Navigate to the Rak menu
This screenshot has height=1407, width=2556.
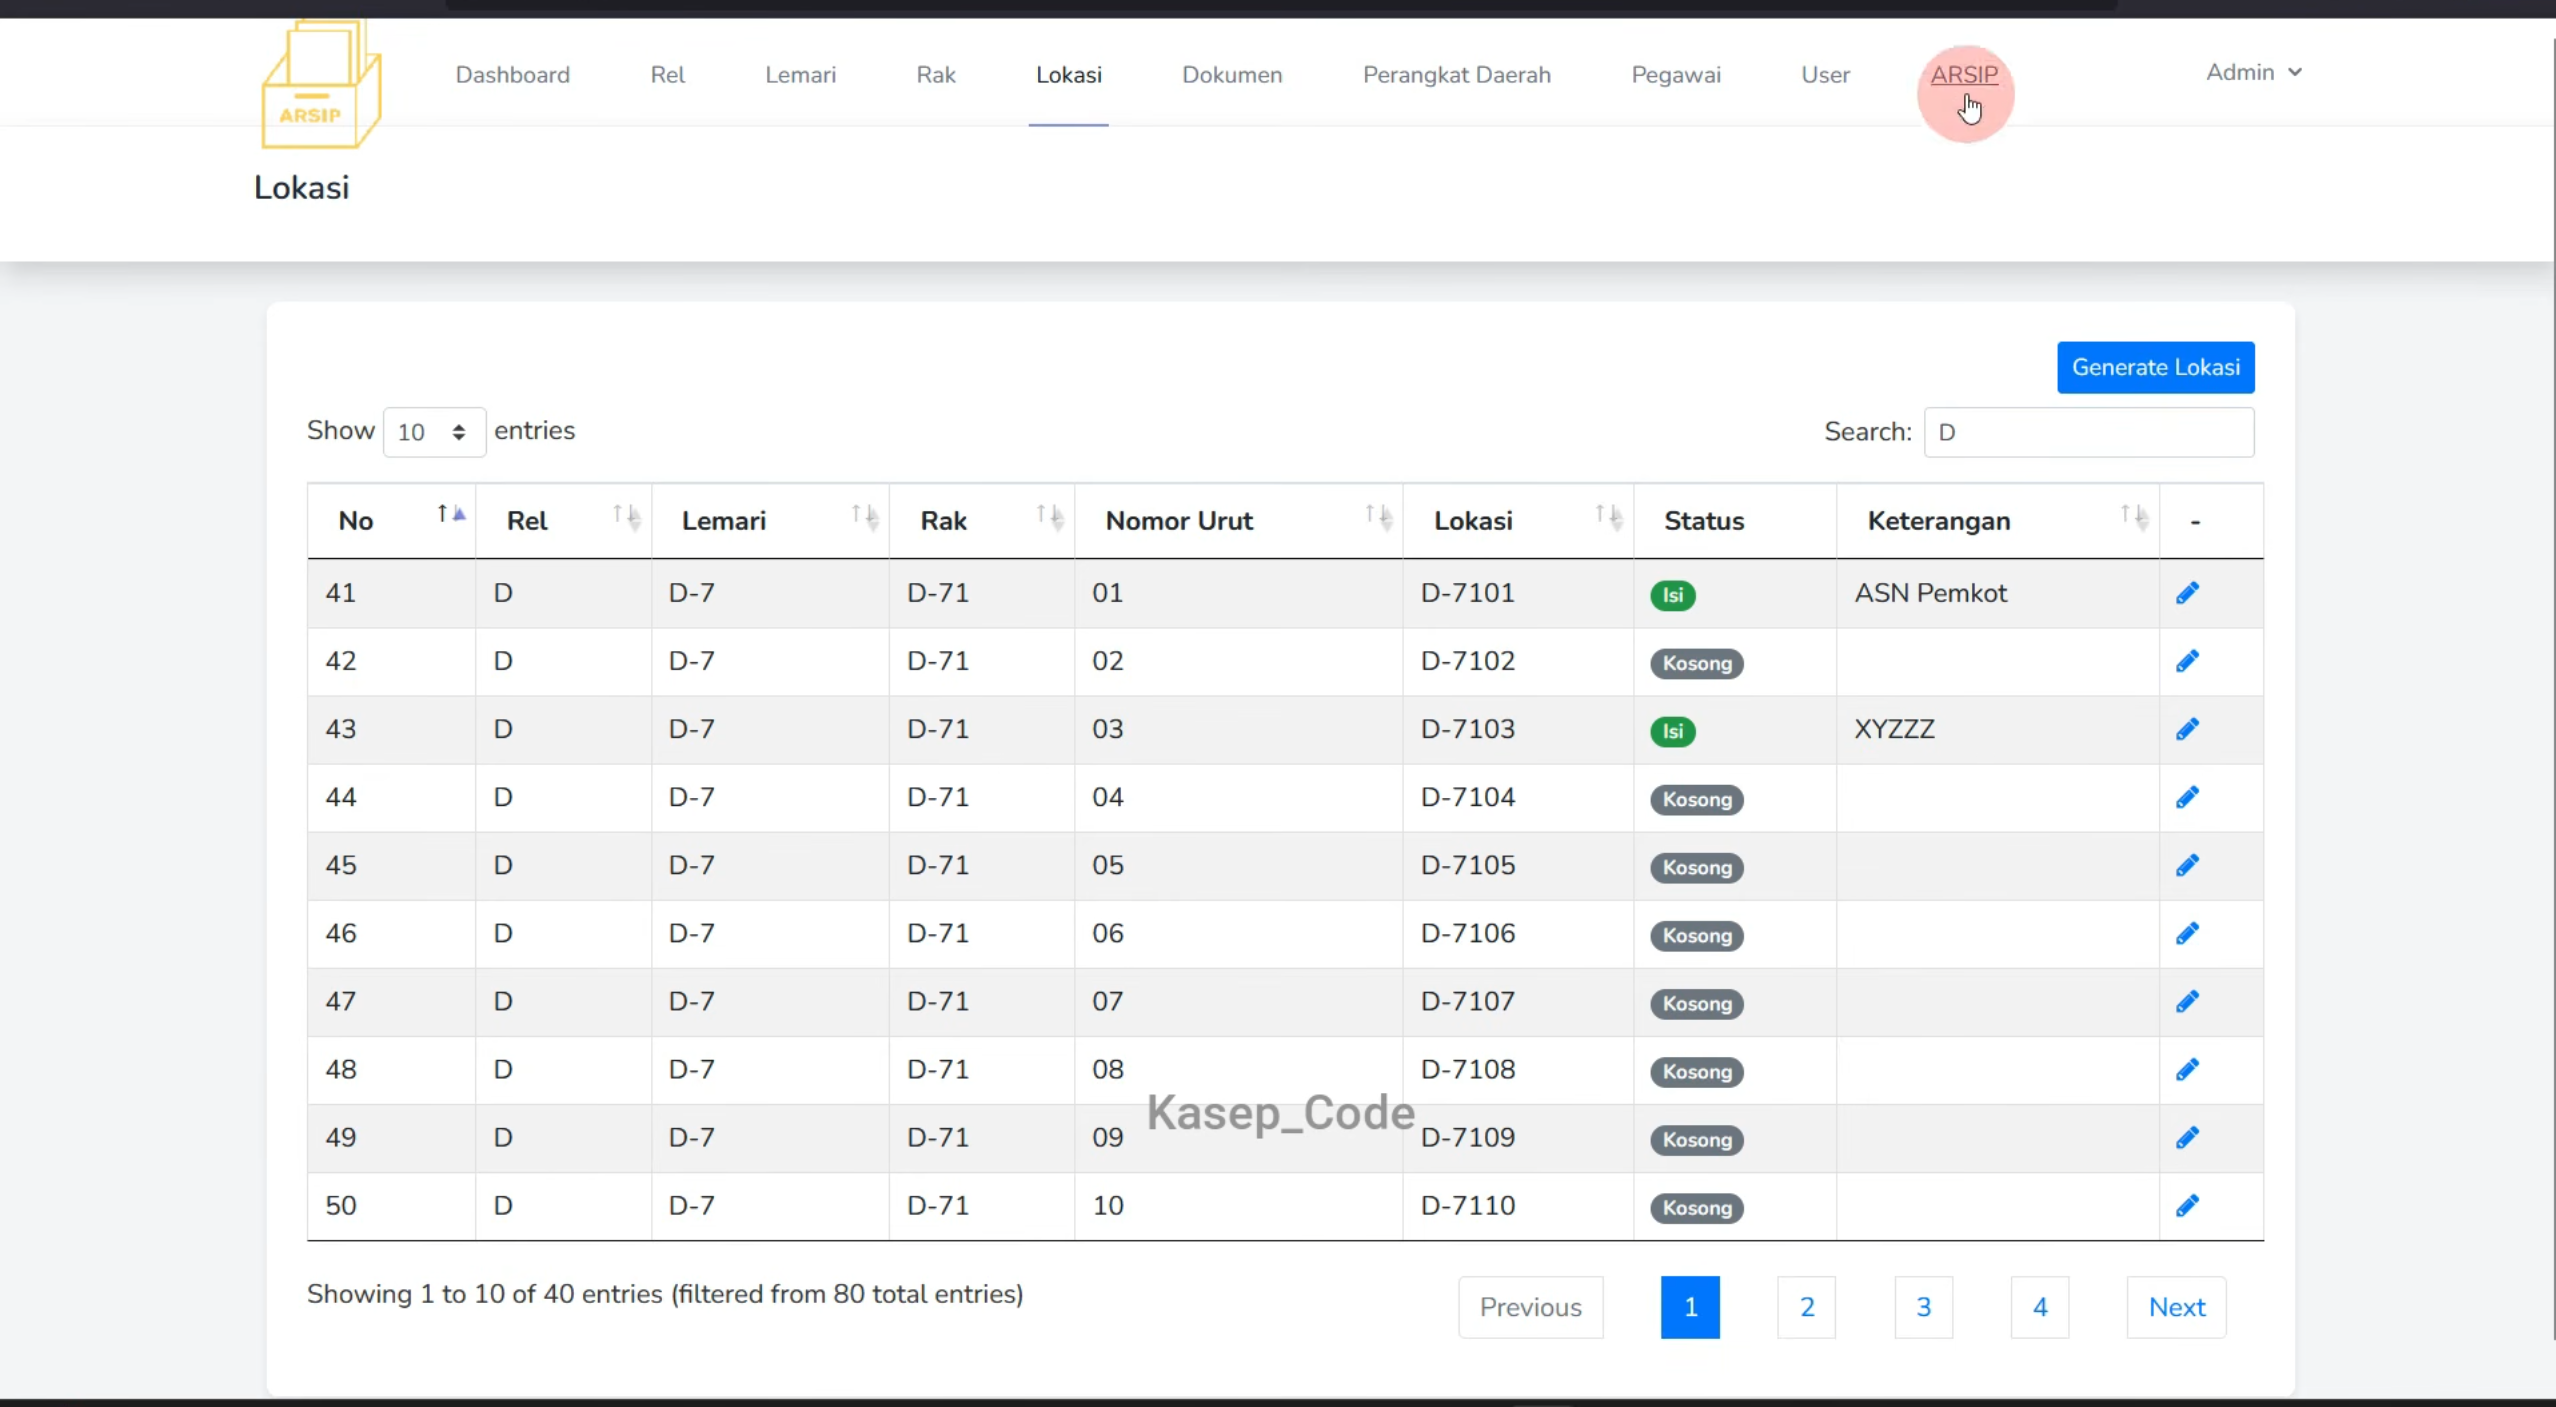pyautogui.click(x=936, y=75)
